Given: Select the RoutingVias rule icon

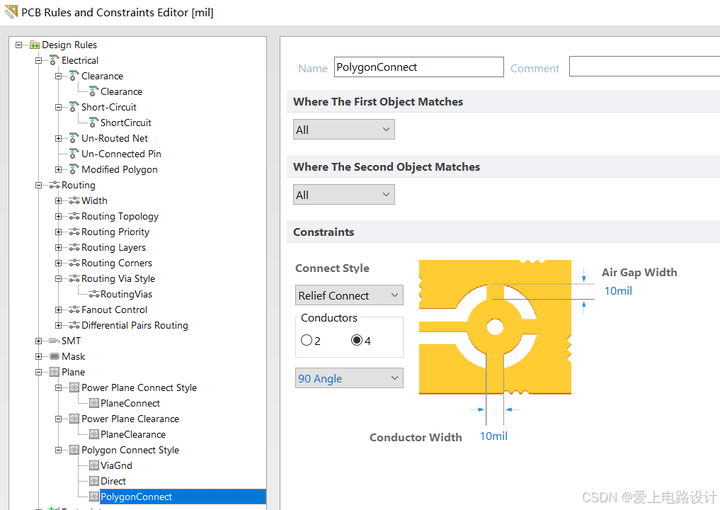Looking at the screenshot, I should point(94,294).
